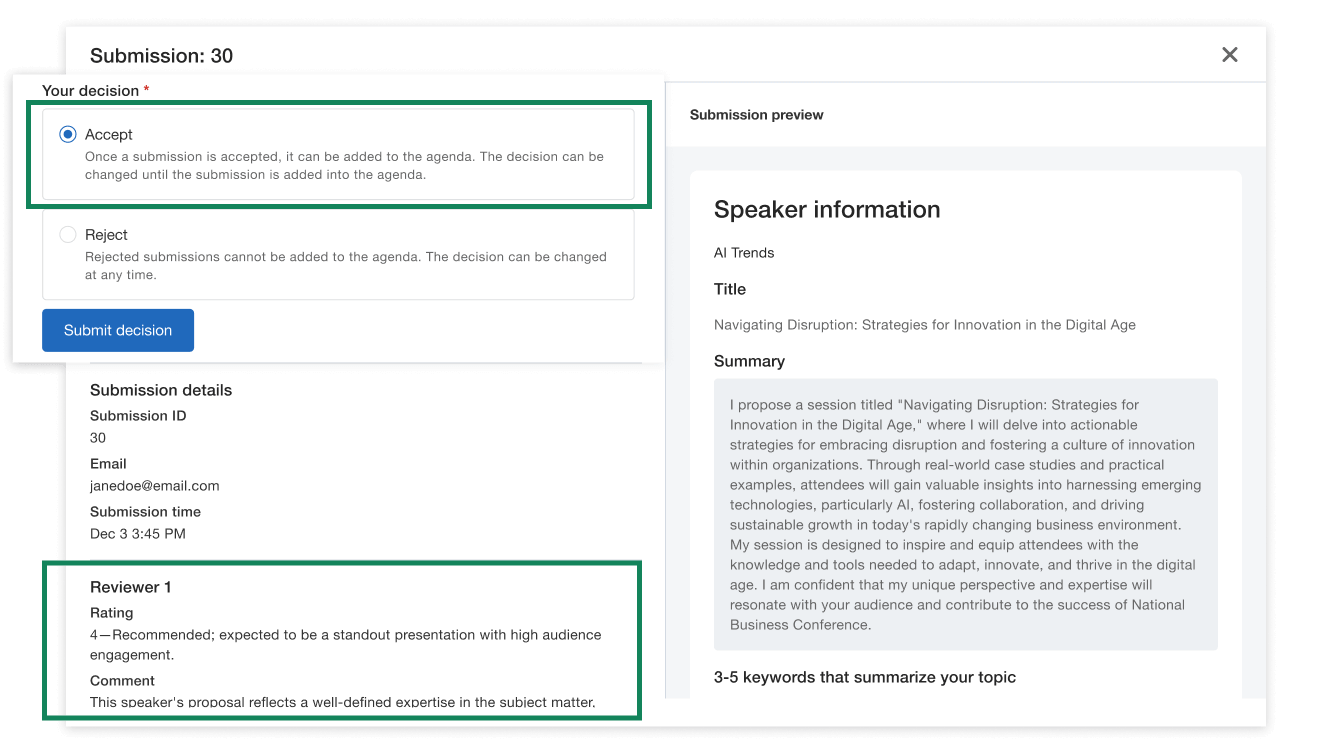The width and height of the screenshot is (1341, 747).
Task: Click the '3-5 keywords' section heading
Action: click(864, 677)
